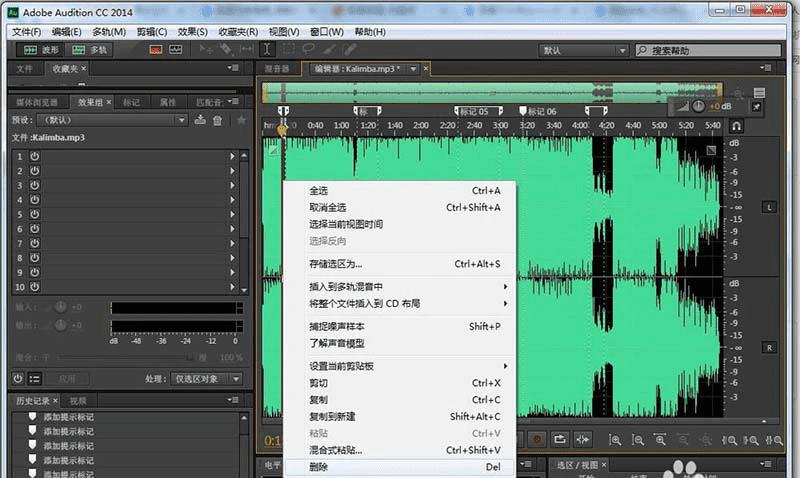Viewport: 800px width, 478px height.
Task: Expand the 处理 仅选区对象 dropdown
Action: coord(207,379)
